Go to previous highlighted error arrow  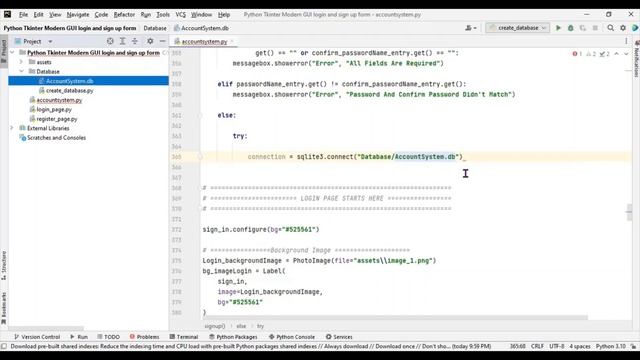[616, 54]
